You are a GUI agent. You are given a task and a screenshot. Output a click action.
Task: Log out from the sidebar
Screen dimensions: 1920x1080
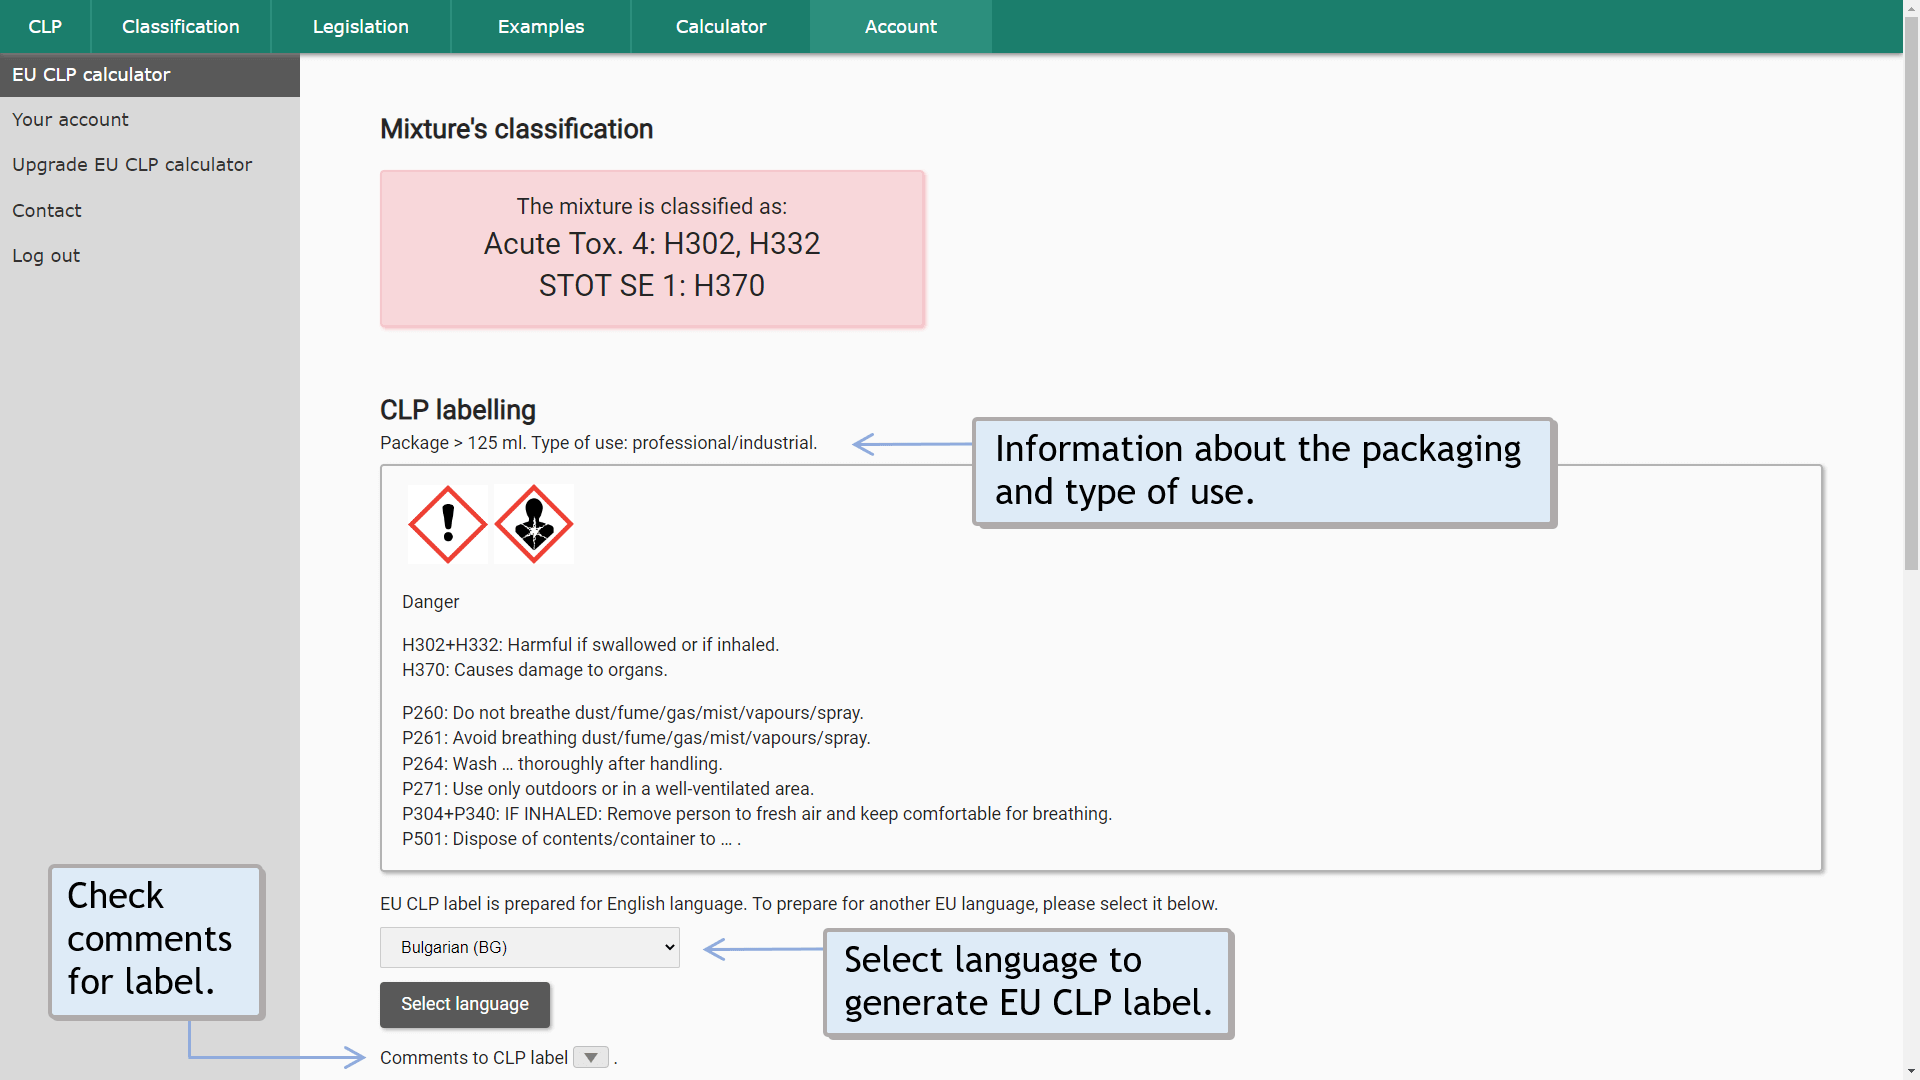(46, 256)
